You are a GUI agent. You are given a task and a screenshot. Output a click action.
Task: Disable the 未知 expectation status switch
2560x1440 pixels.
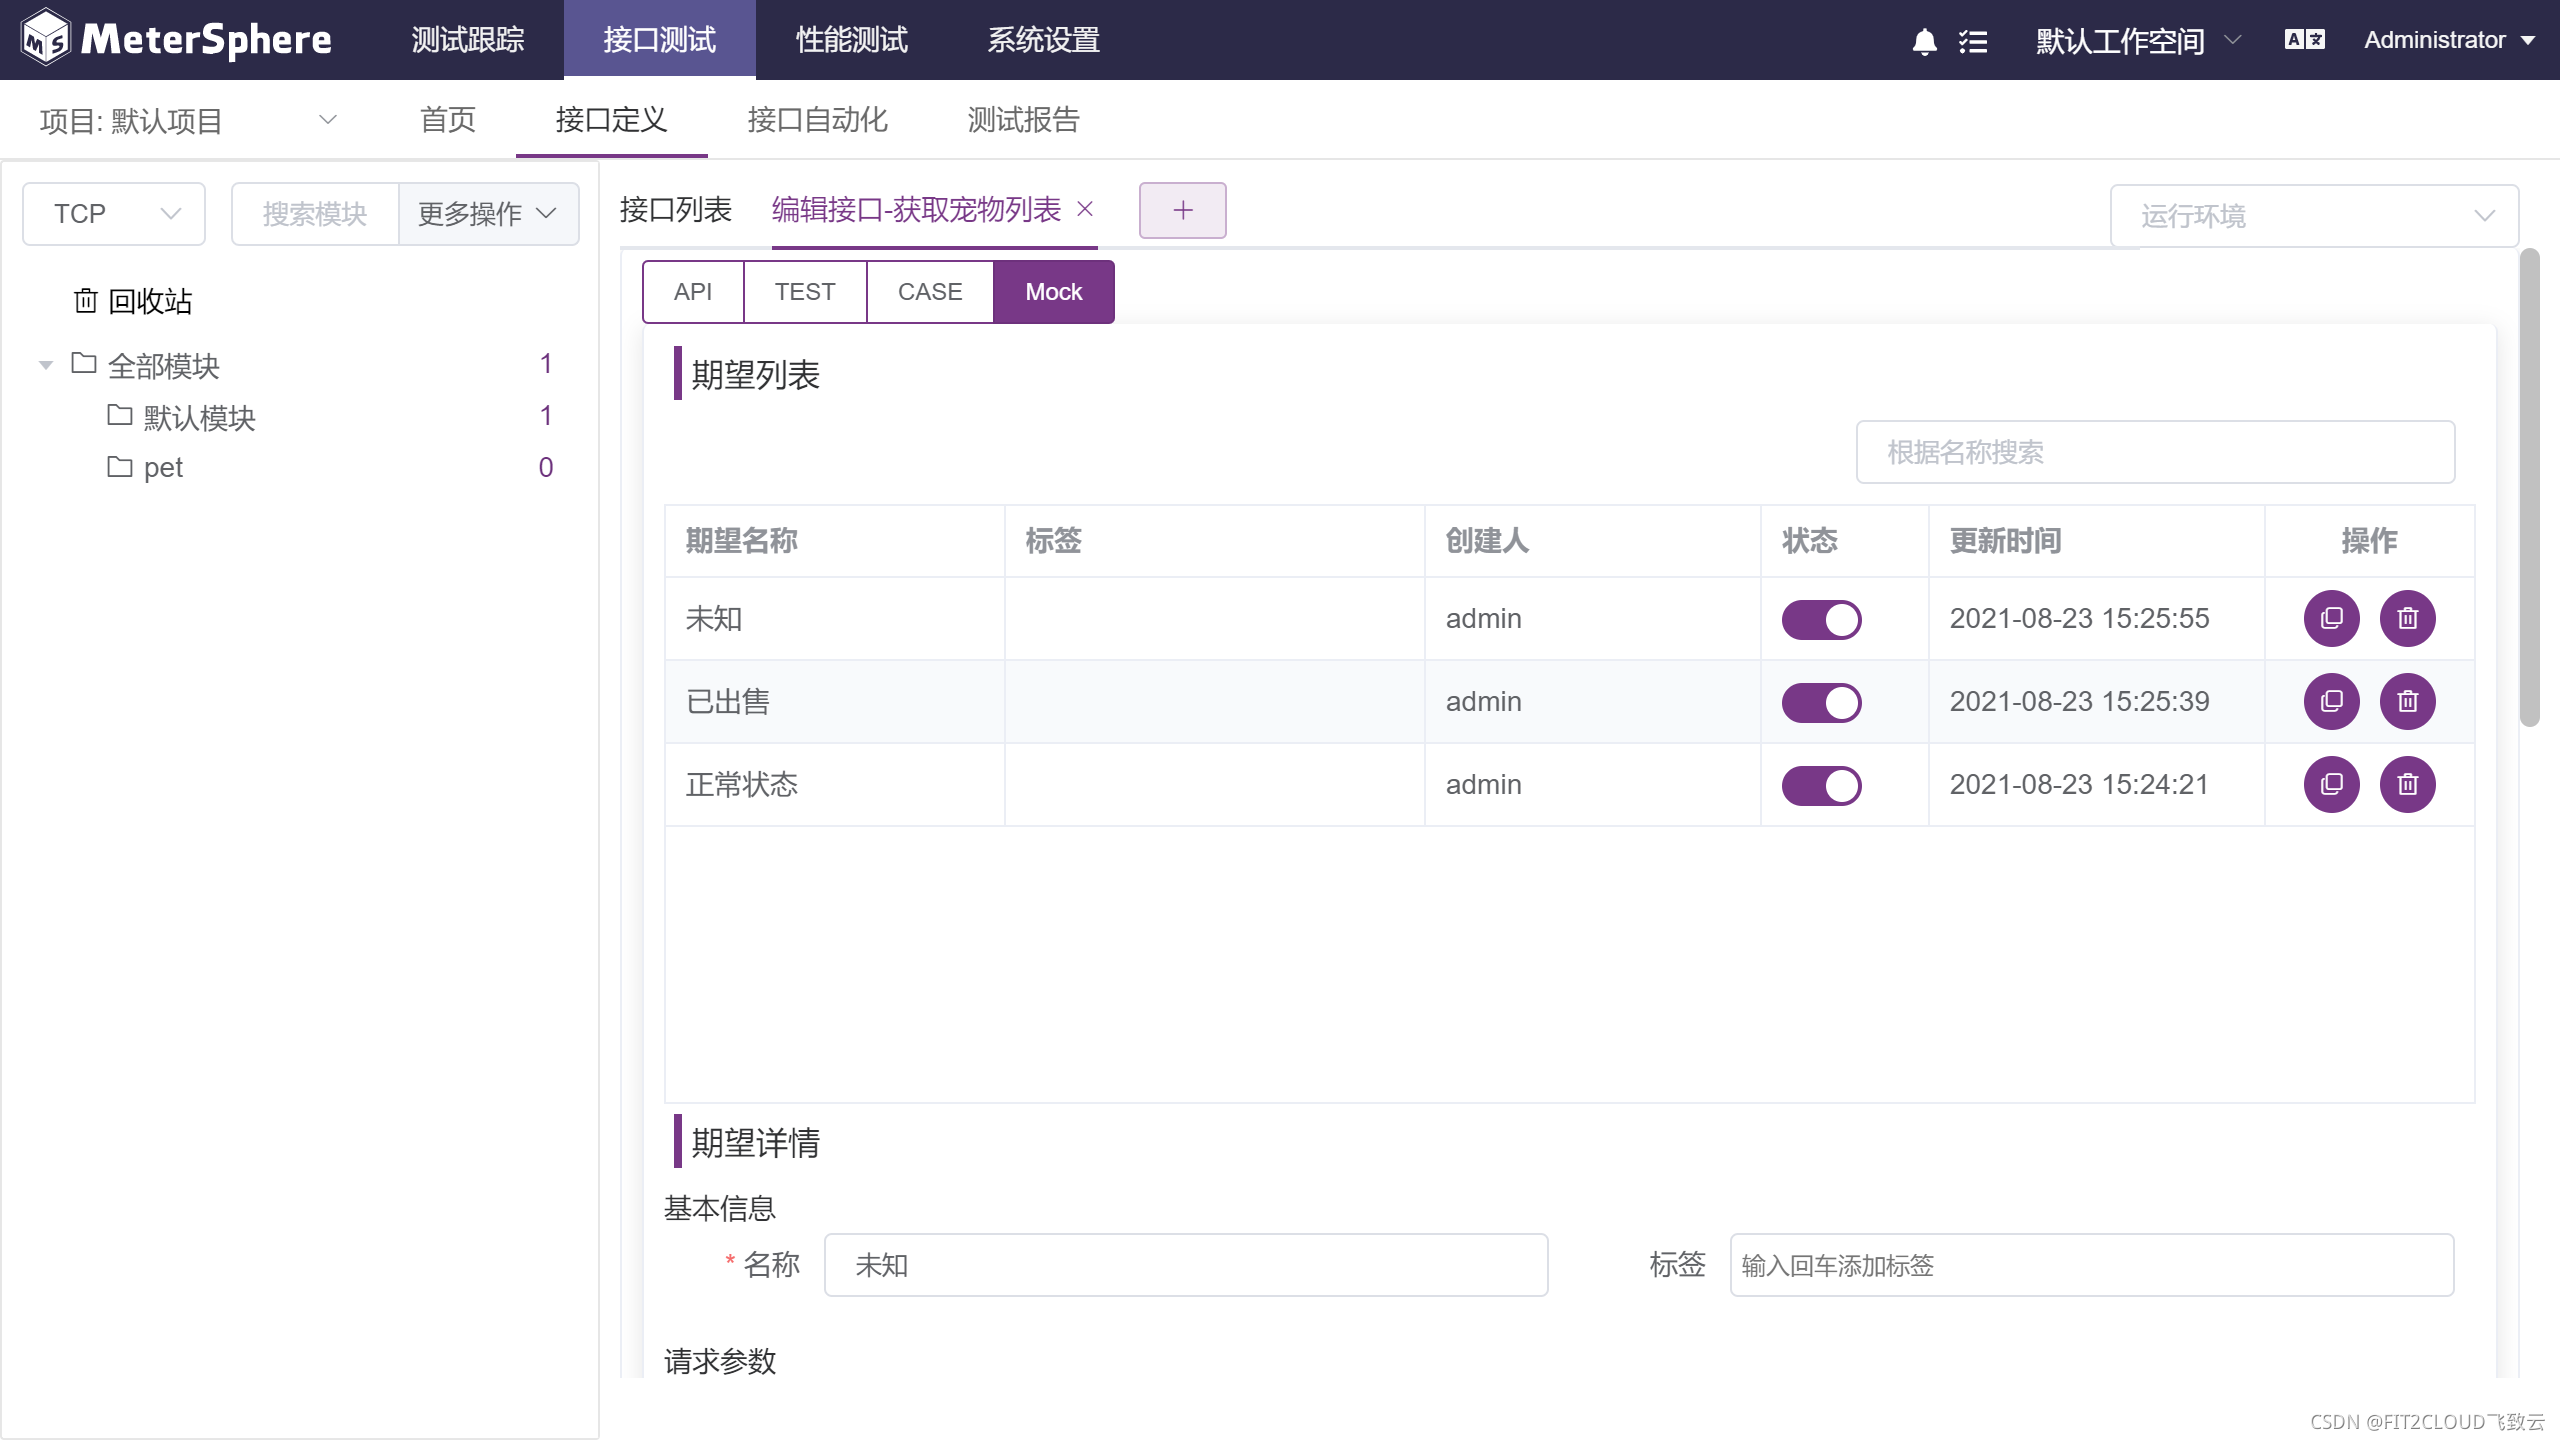click(x=1821, y=620)
